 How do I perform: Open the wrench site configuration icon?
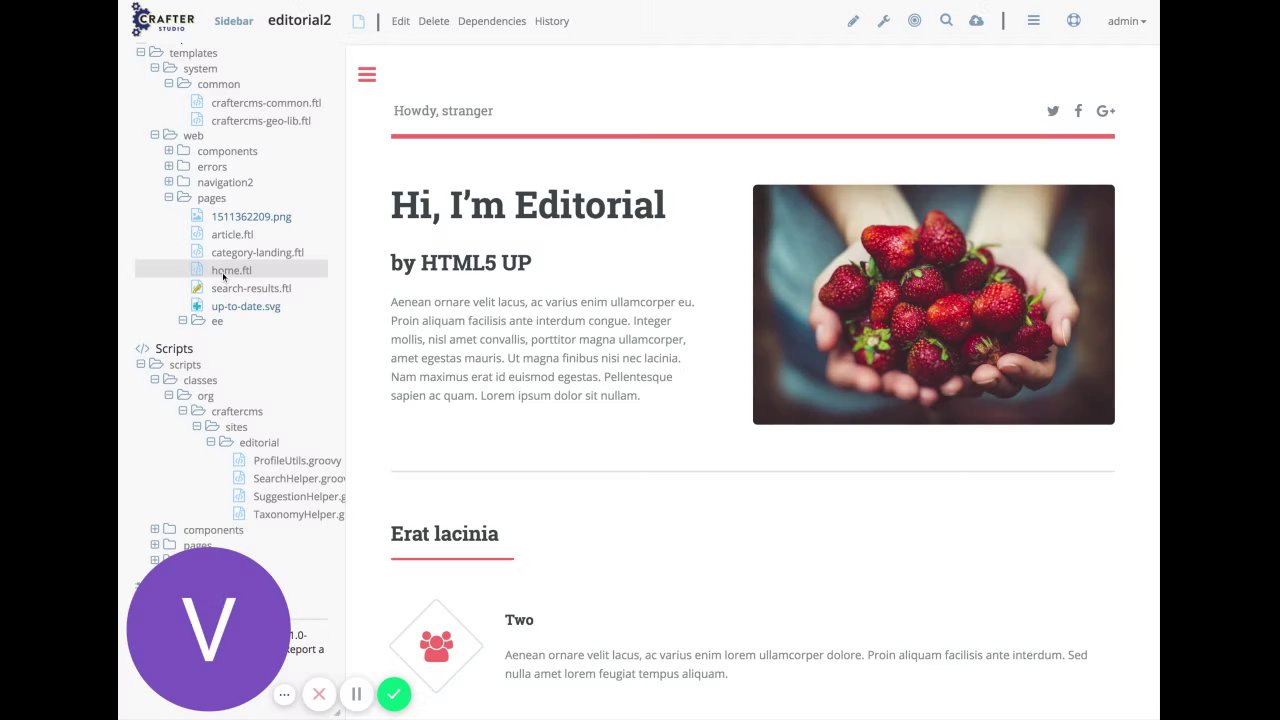pos(884,21)
